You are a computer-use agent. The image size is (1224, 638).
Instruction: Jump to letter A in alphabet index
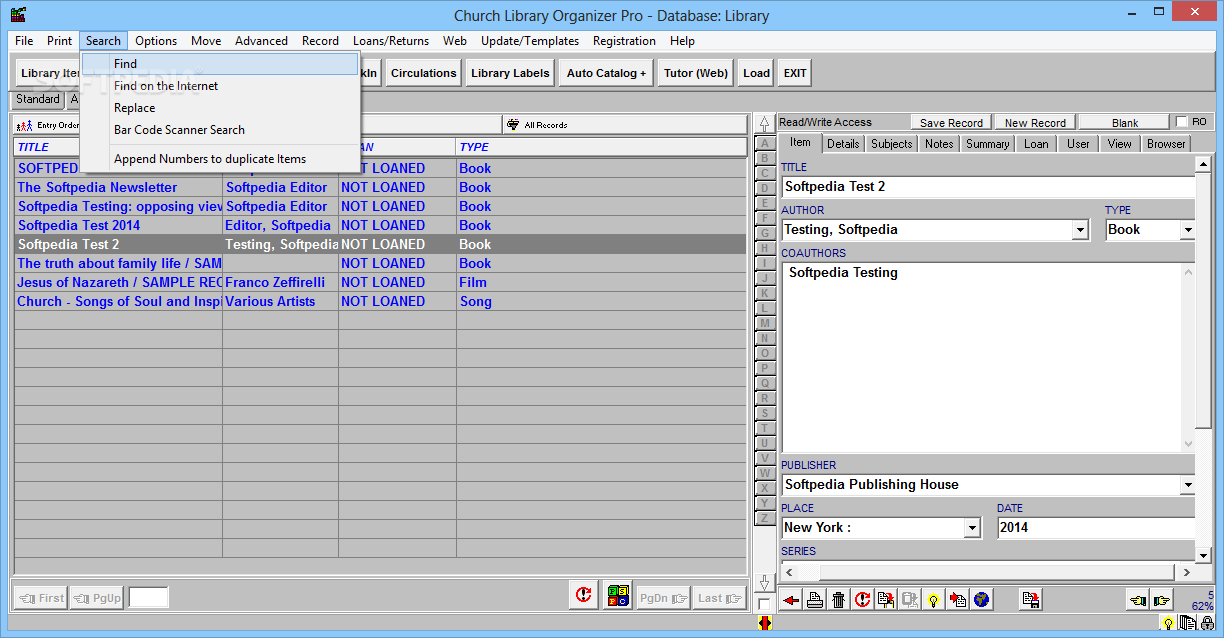765,143
